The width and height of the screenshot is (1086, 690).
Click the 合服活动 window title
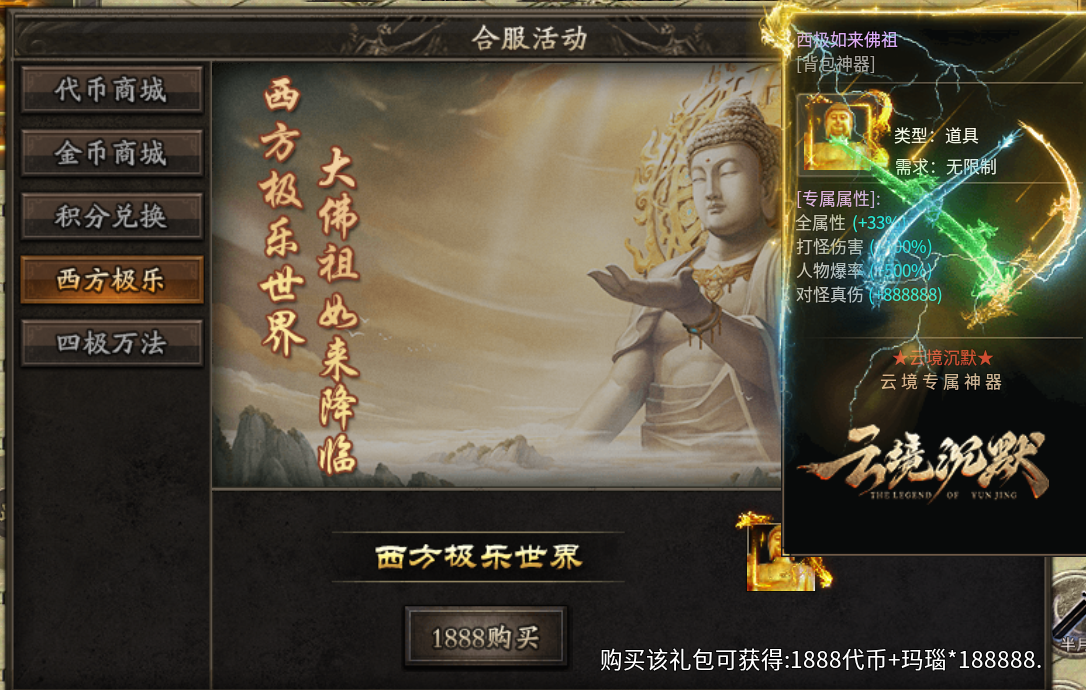[x=530, y=38]
